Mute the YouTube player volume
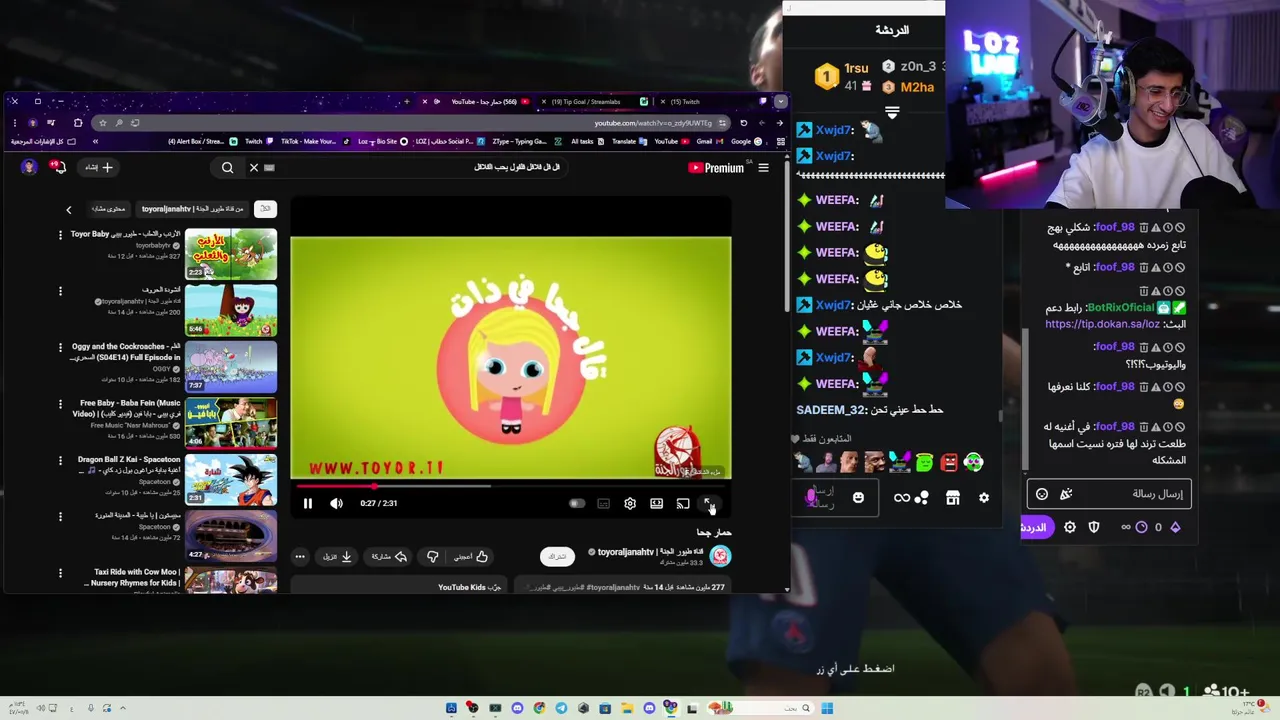This screenshot has width=1280, height=720. click(336, 503)
